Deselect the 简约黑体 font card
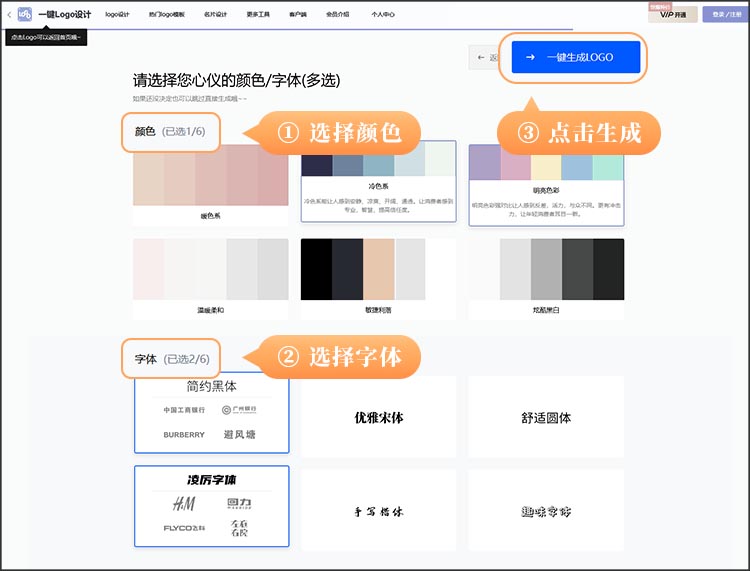The height and width of the screenshot is (571, 750). (212, 413)
